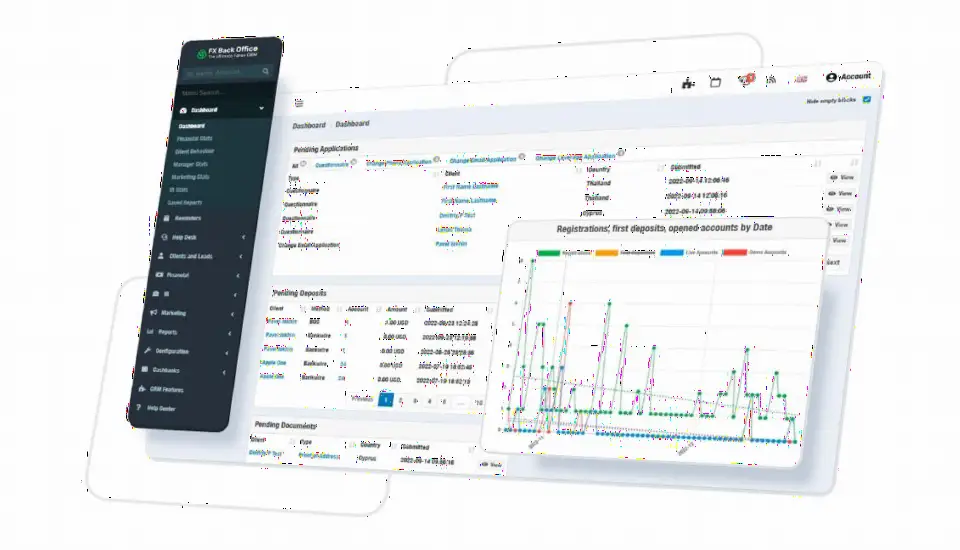Click the Configuration wrench icon

[x=147, y=350]
